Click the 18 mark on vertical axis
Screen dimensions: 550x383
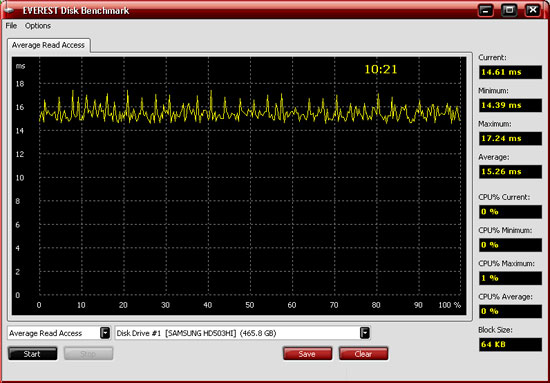[x=20, y=83]
